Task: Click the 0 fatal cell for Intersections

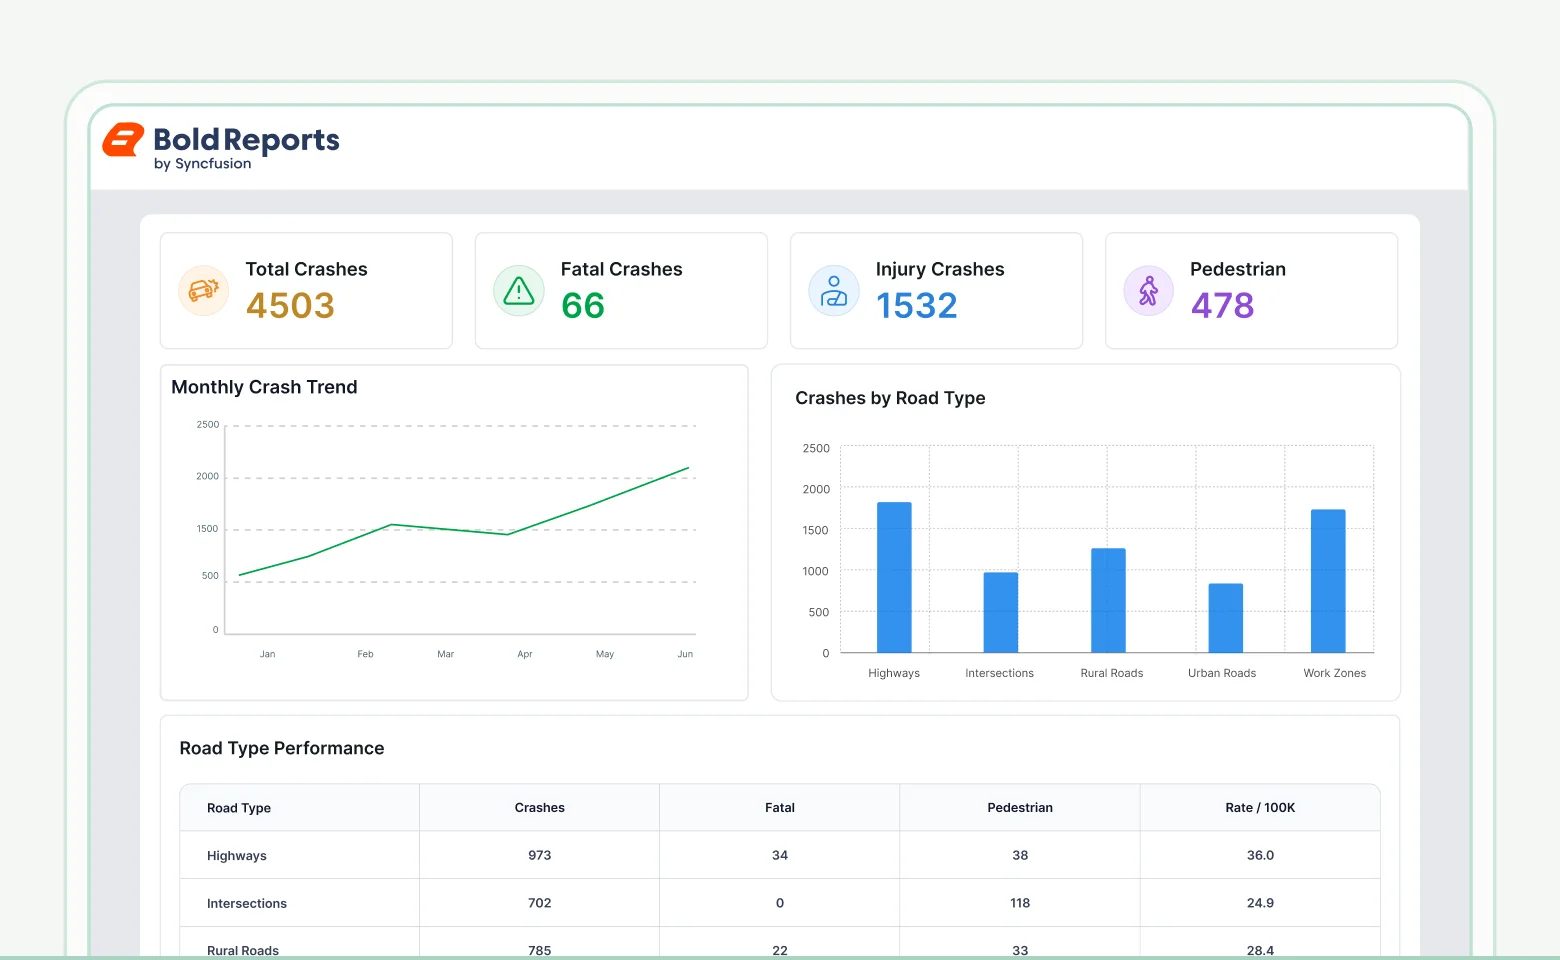Action: click(780, 903)
